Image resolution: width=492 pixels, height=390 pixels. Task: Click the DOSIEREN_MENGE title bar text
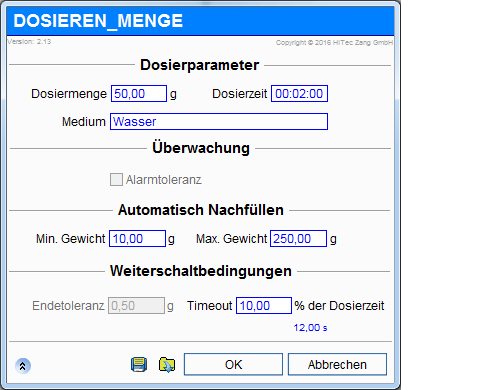pyautogui.click(x=98, y=21)
